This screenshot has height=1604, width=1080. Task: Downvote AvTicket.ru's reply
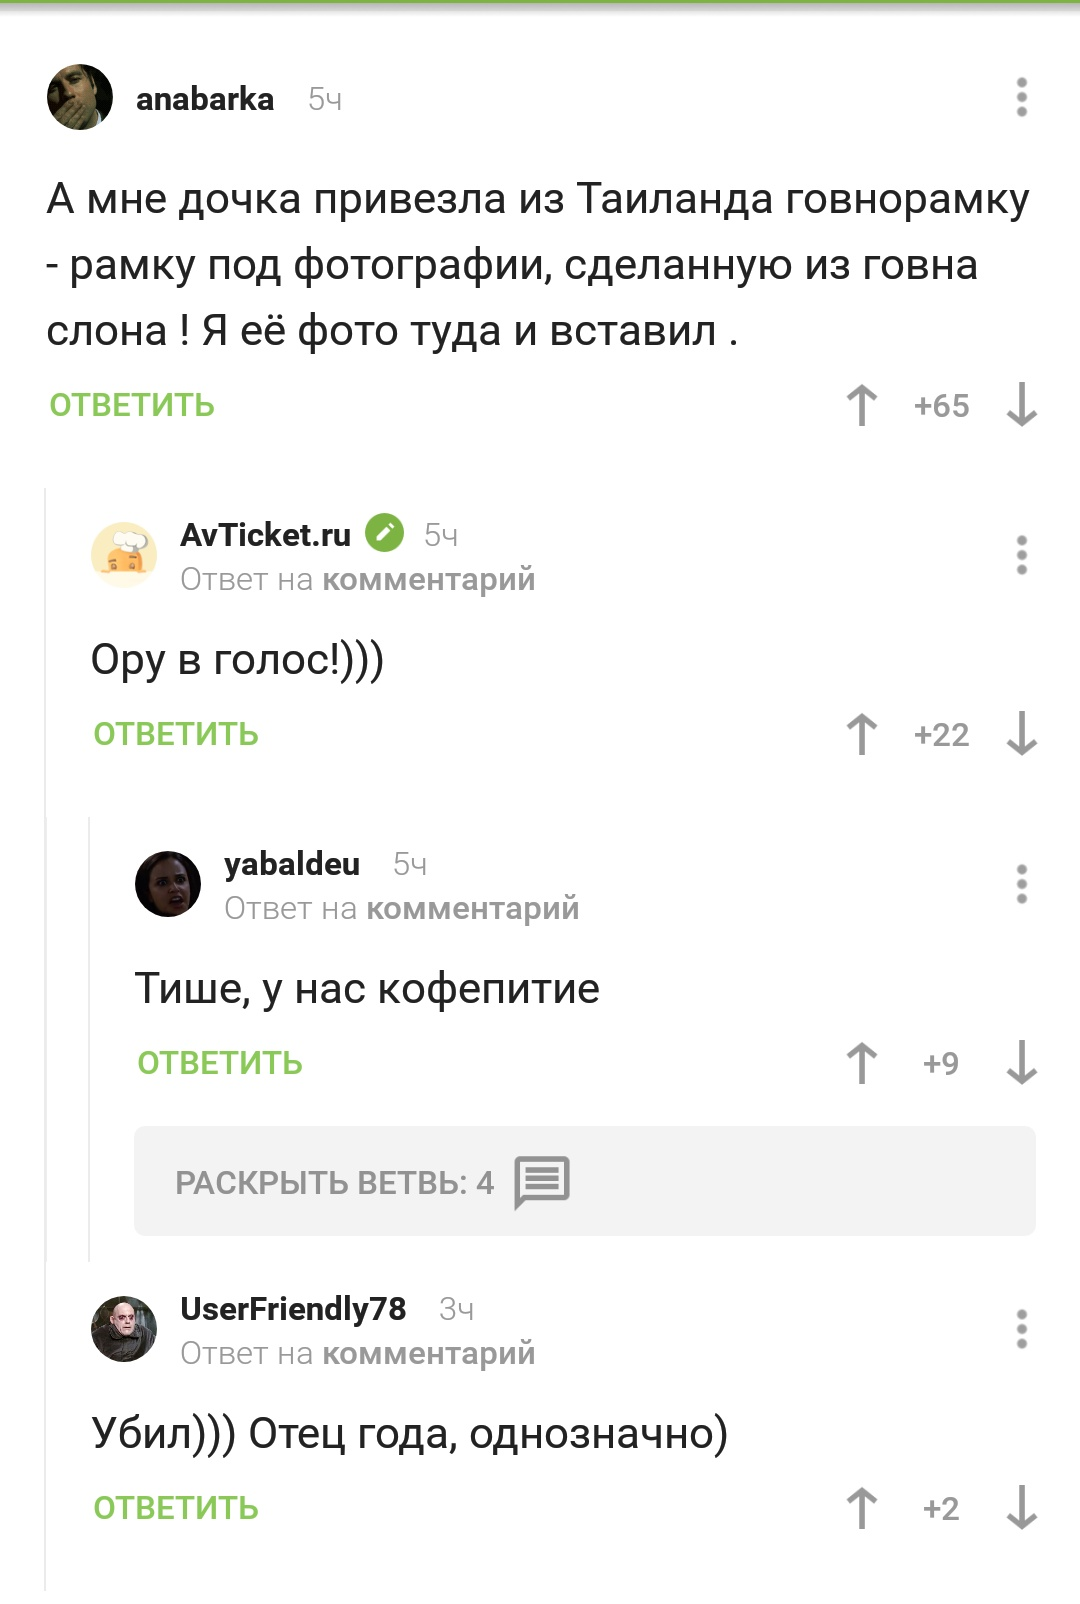[1021, 735]
